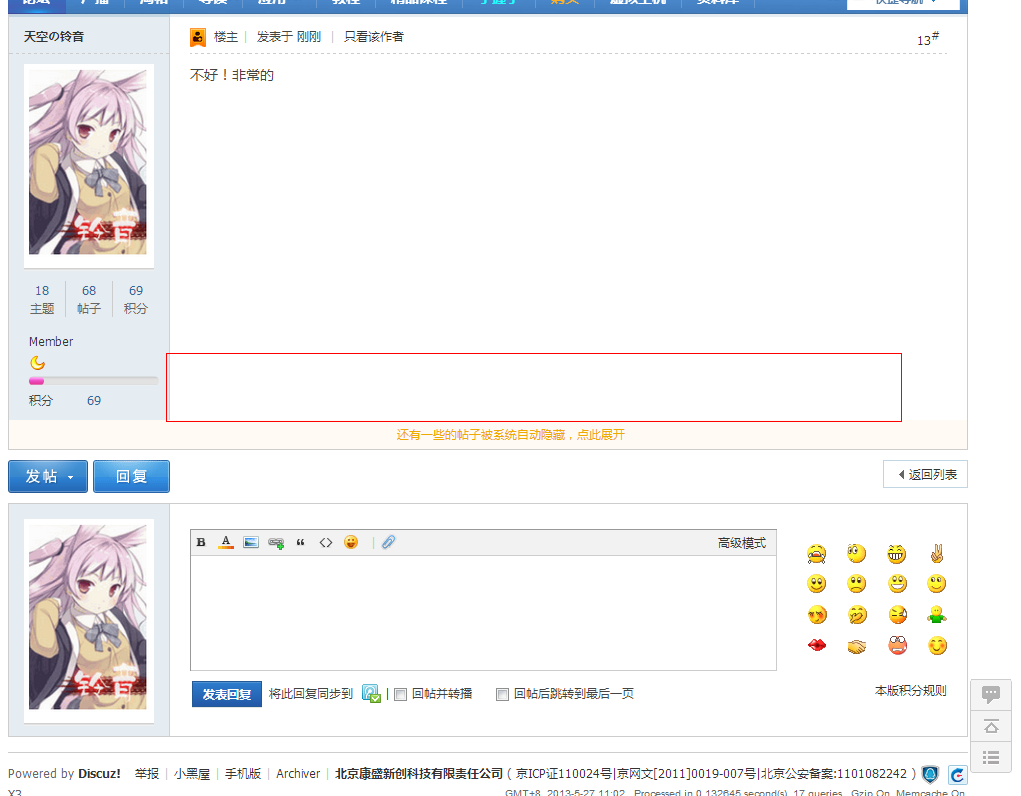Click the orange 楼主 author badge icon
1021x796 pixels.
198,37
